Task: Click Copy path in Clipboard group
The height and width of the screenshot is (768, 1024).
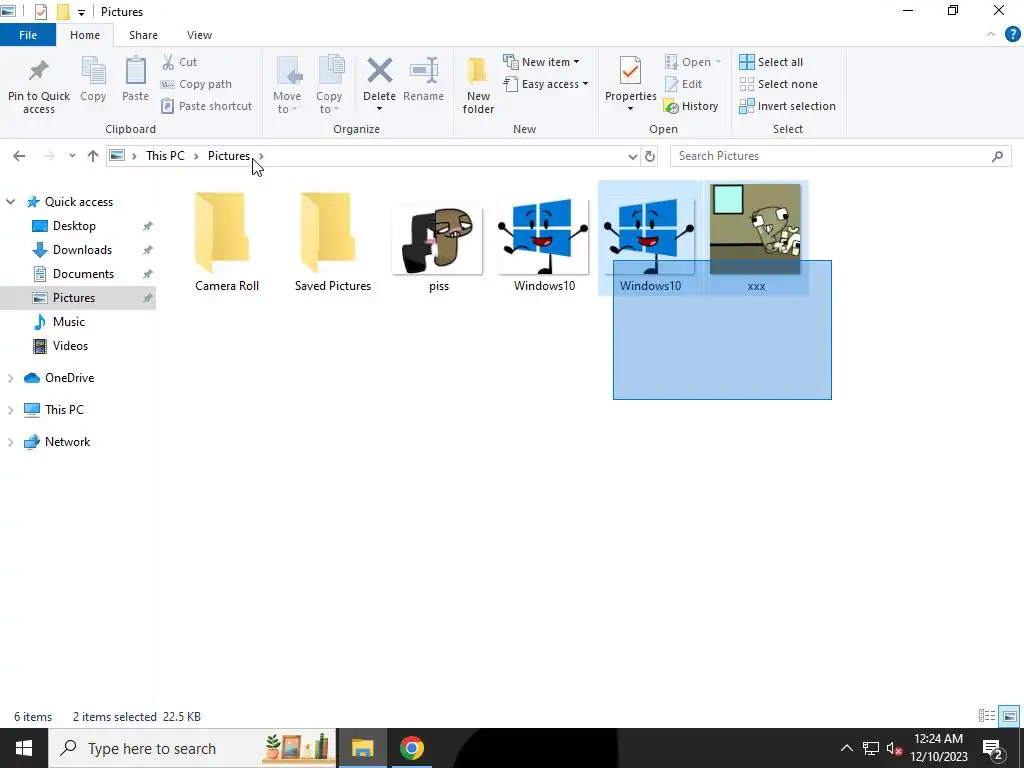Action: [x=196, y=84]
